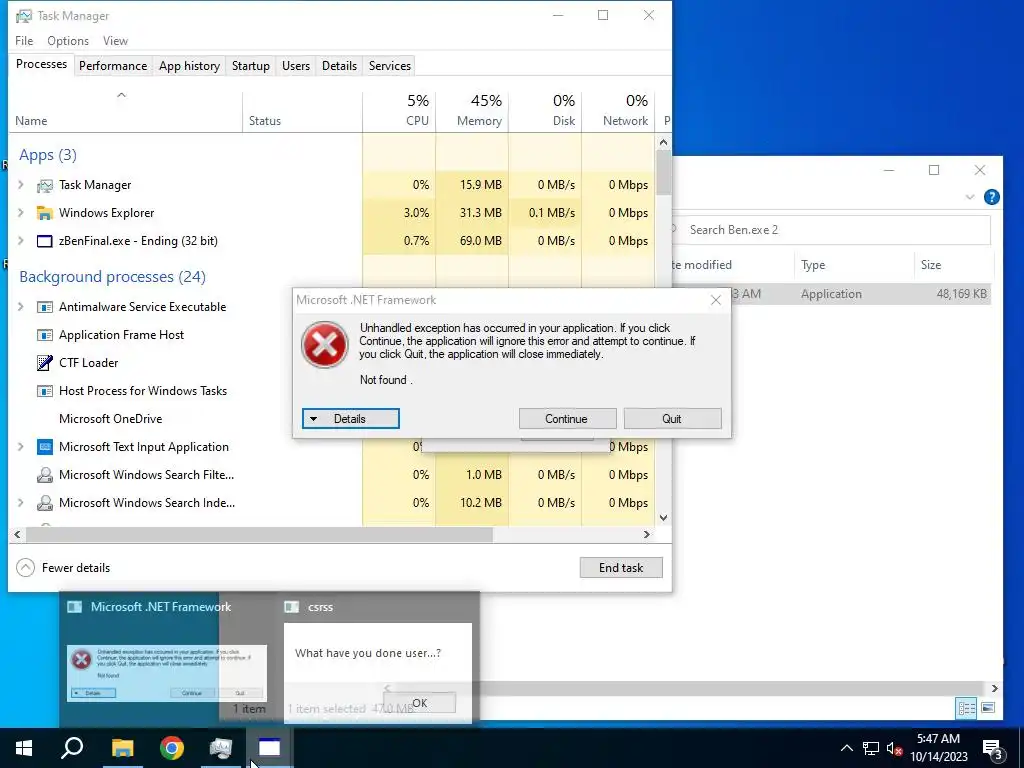Click the Task Manager vertical scrollbar thumb
Viewport: 1024px width, 768px height.
[x=664, y=172]
